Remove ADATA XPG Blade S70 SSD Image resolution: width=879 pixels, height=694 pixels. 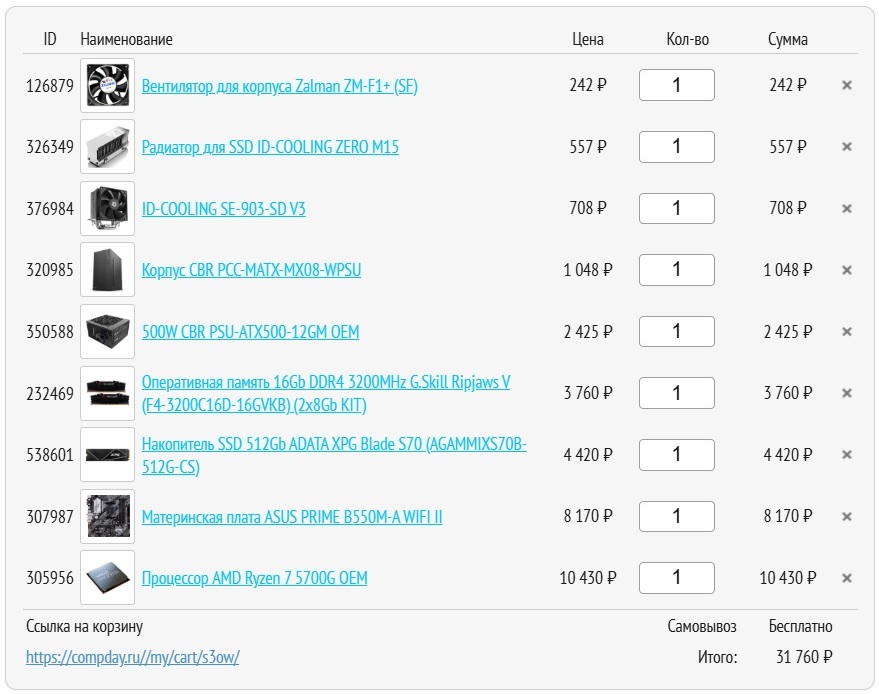(846, 455)
